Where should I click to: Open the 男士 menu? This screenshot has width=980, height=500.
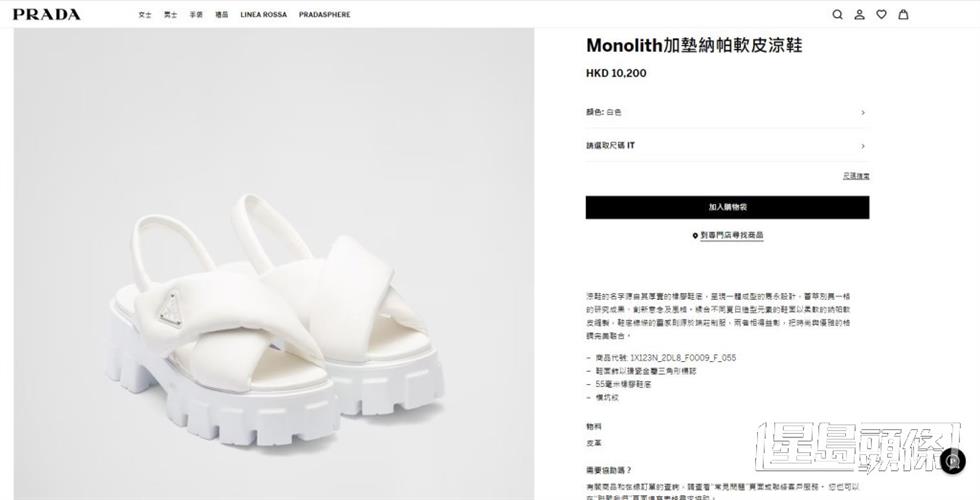click(171, 14)
